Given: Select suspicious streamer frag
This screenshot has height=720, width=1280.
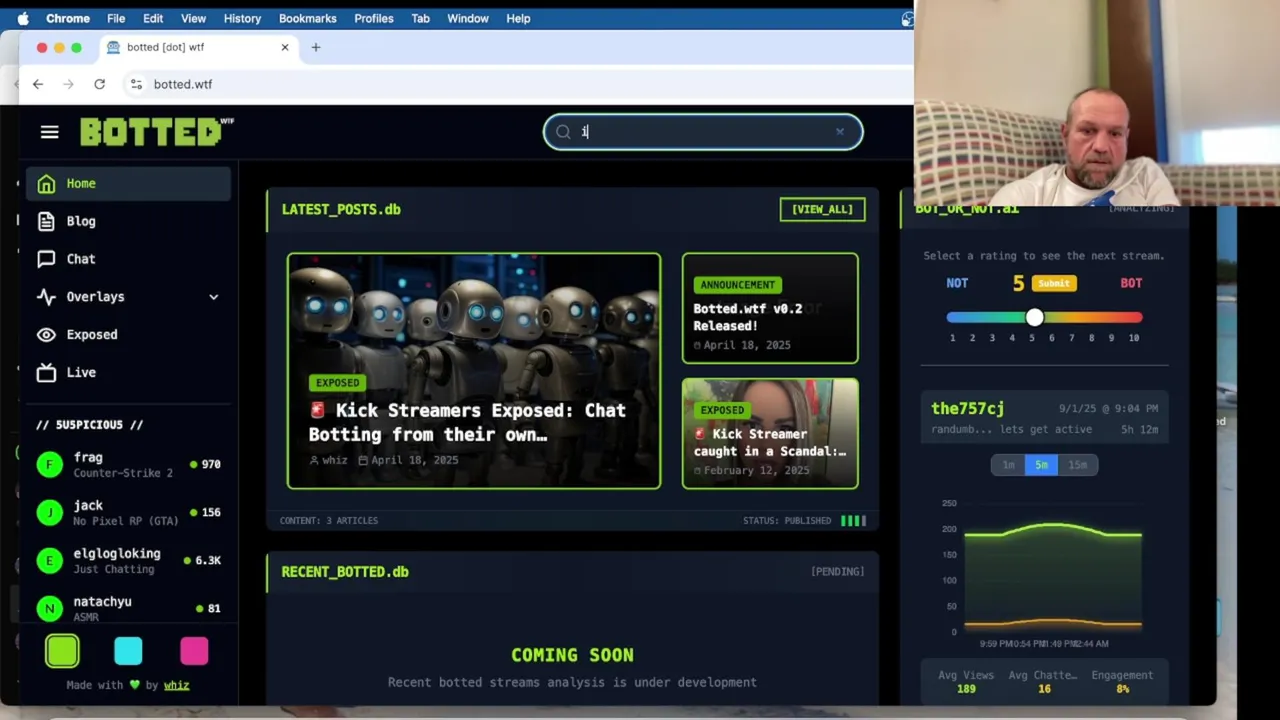Looking at the screenshot, I should (128, 464).
